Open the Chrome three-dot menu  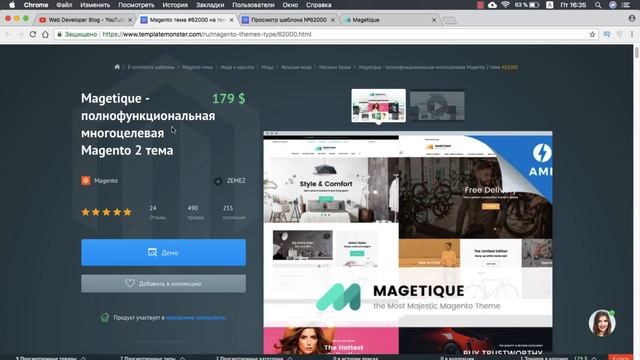[x=632, y=34]
